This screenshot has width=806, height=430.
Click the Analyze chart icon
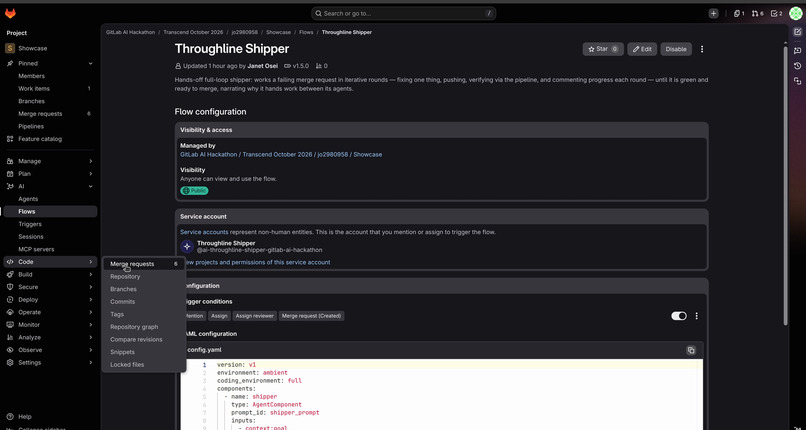9,338
